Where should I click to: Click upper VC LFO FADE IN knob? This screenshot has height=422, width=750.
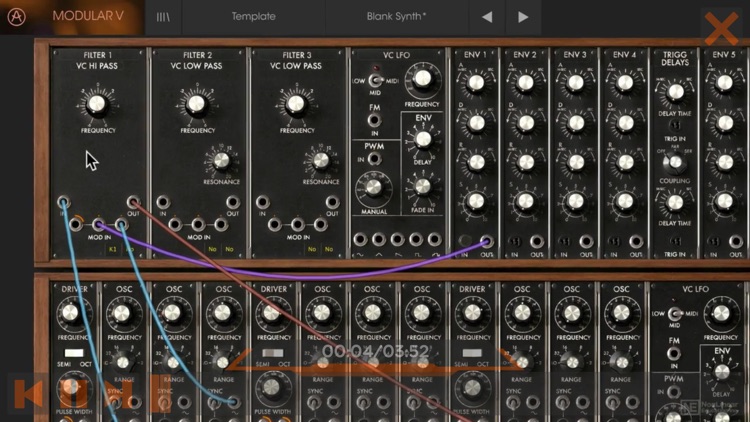point(422,187)
